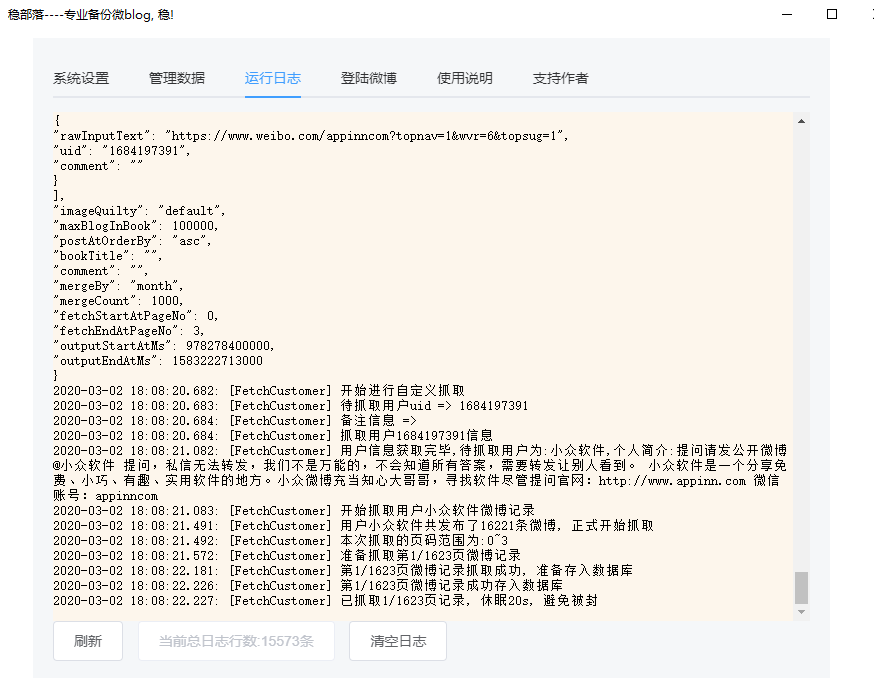The height and width of the screenshot is (678, 874).
Task: Click the log scrollbar up arrow
Action: tap(802, 121)
